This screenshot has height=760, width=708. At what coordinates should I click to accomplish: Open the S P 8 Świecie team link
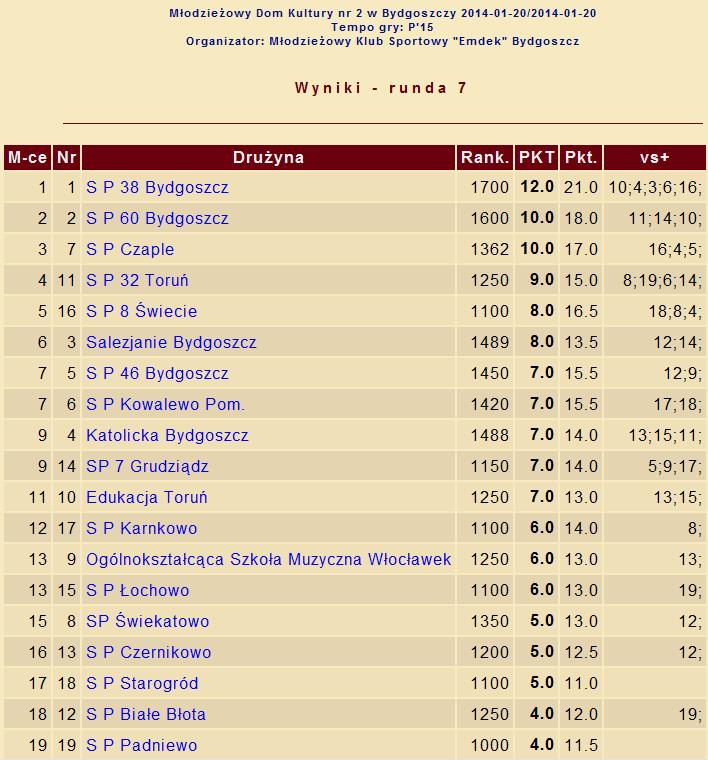coord(142,311)
